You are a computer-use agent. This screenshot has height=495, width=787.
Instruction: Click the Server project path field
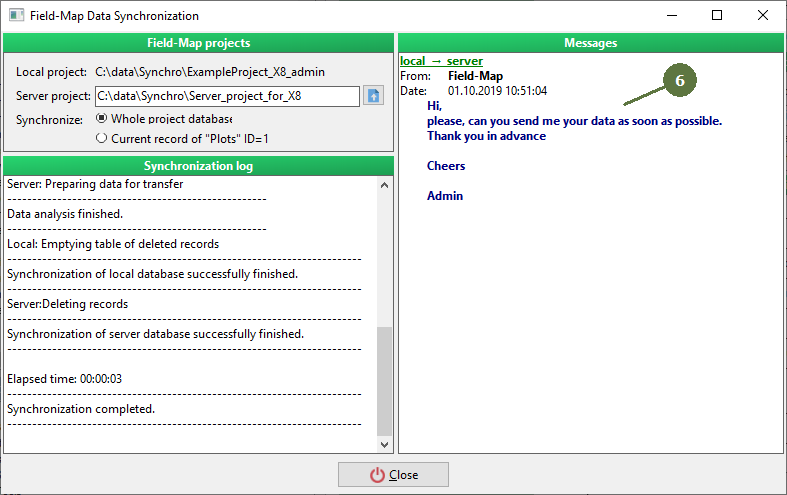click(x=227, y=96)
